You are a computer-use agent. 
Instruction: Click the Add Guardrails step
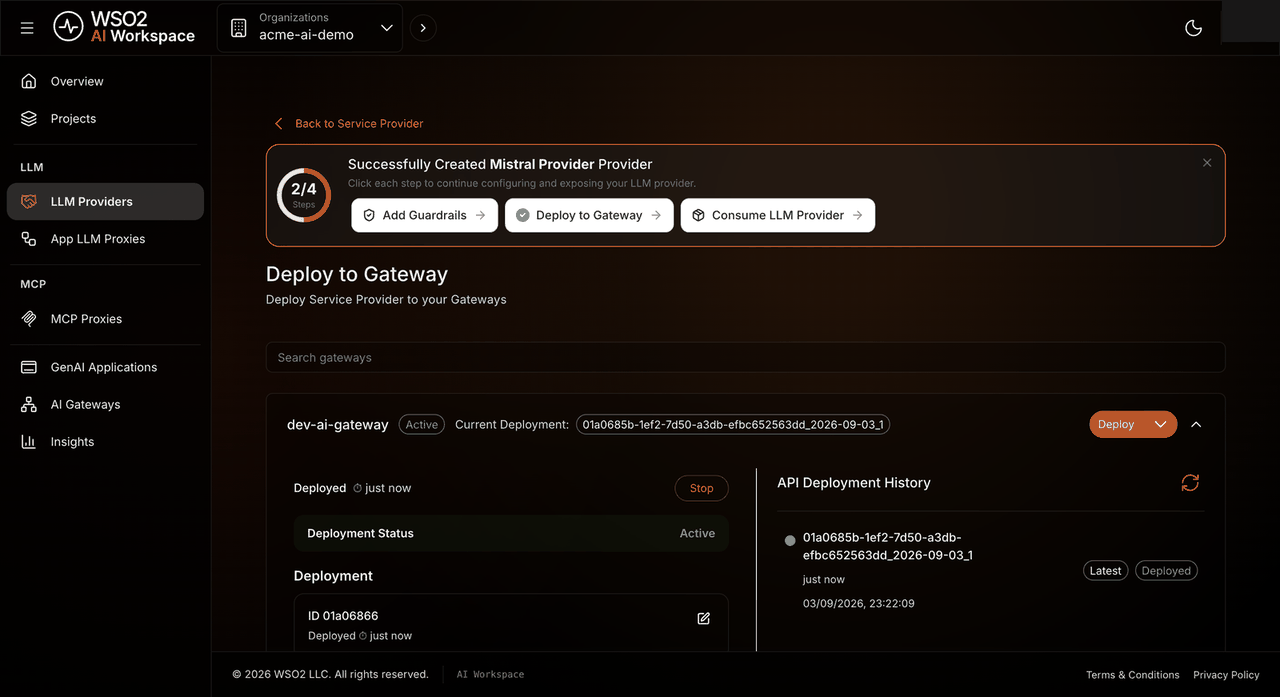[424, 215]
